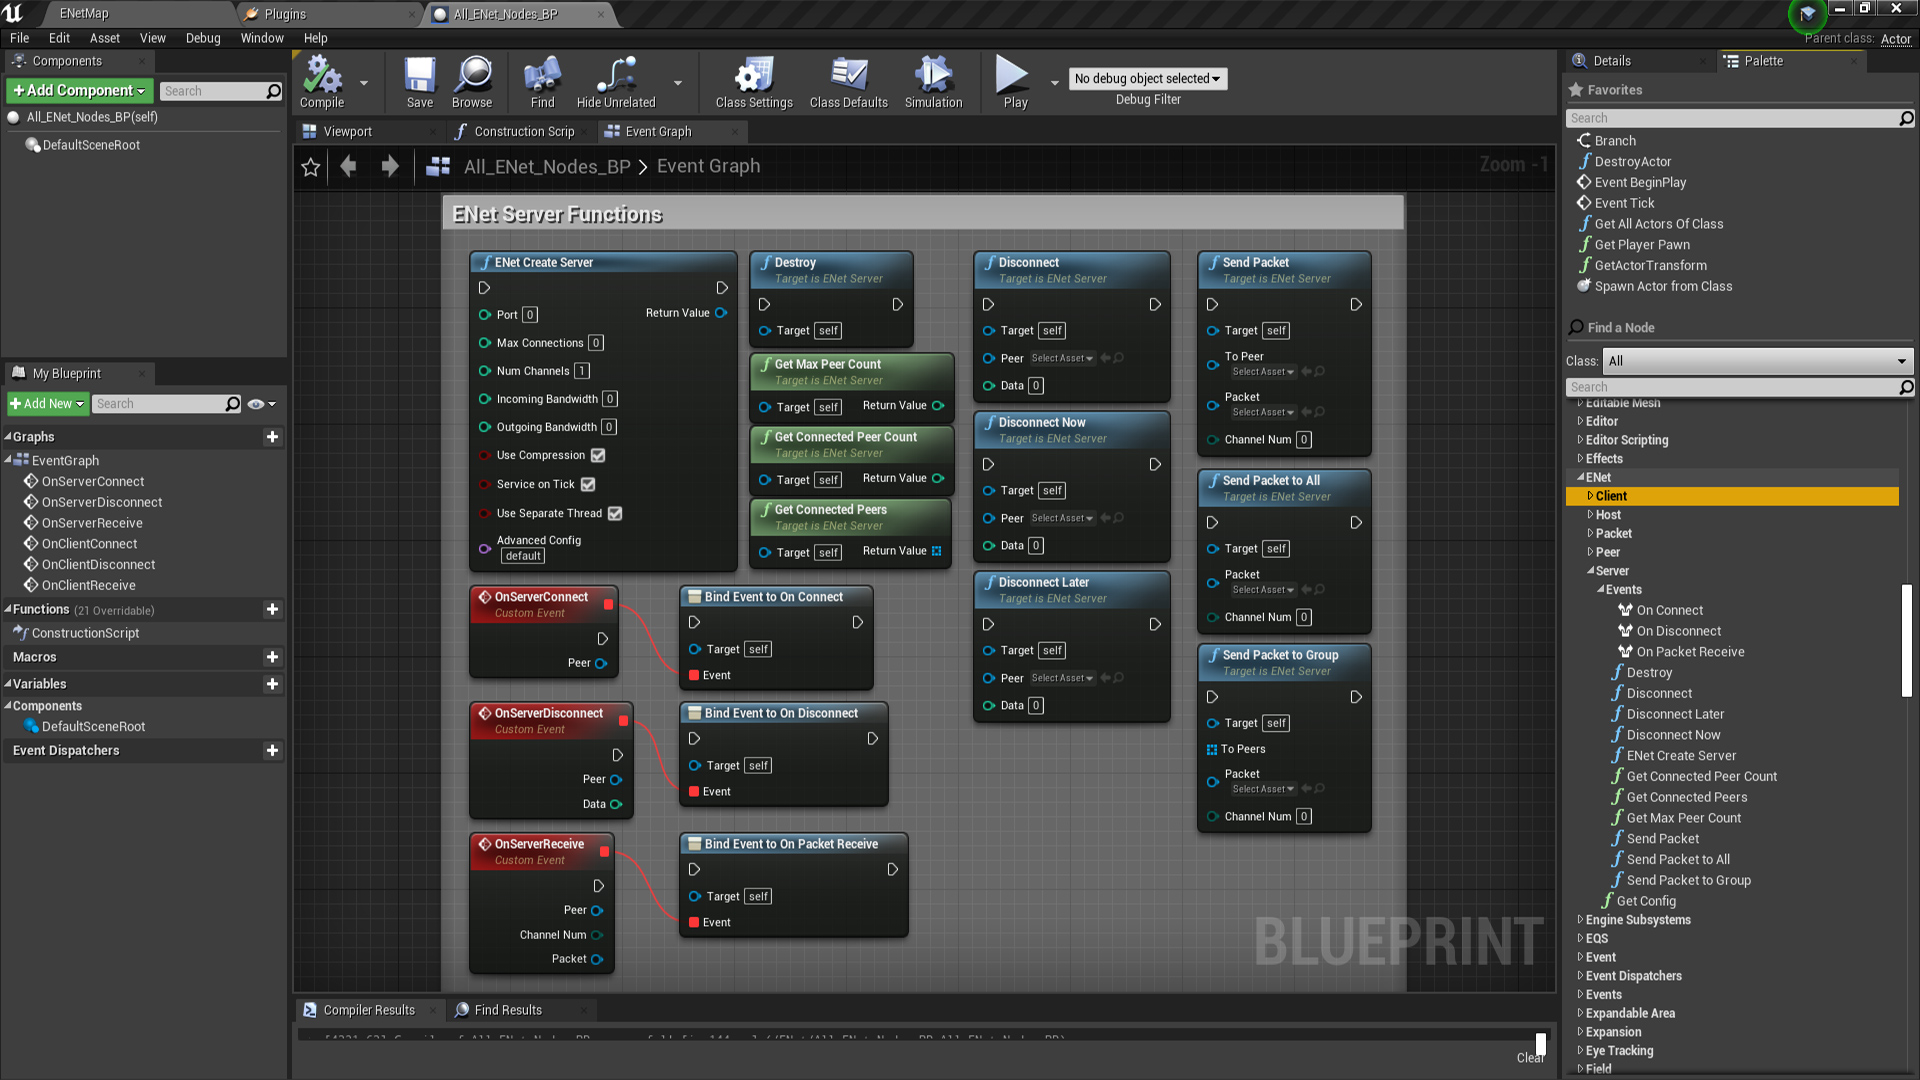Click the Unreal Engine logo
1920x1080 pixels.
(14, 13)
